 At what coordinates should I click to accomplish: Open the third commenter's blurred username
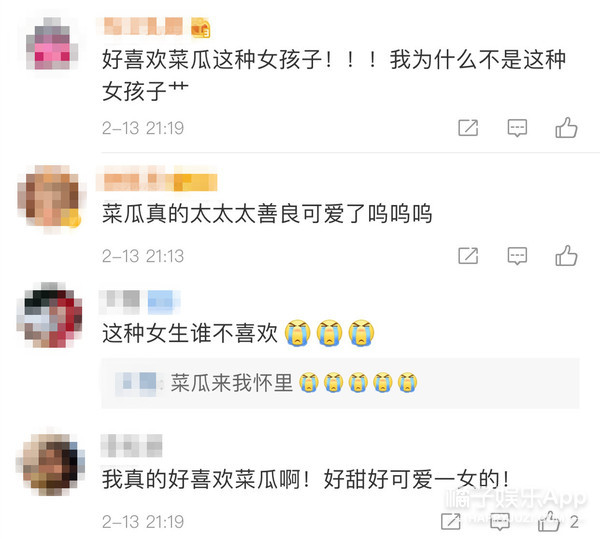pos(139,301)
